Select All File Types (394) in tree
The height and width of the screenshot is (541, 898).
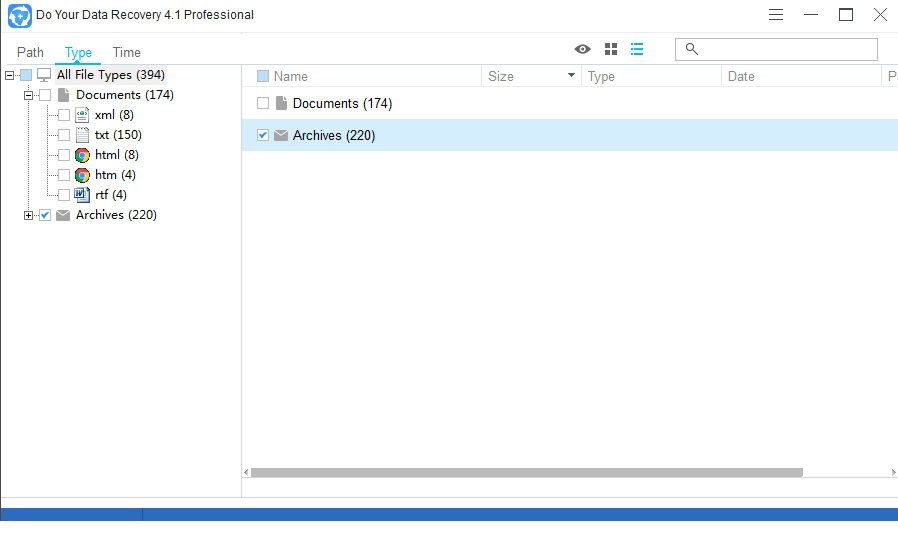(111, 75)
